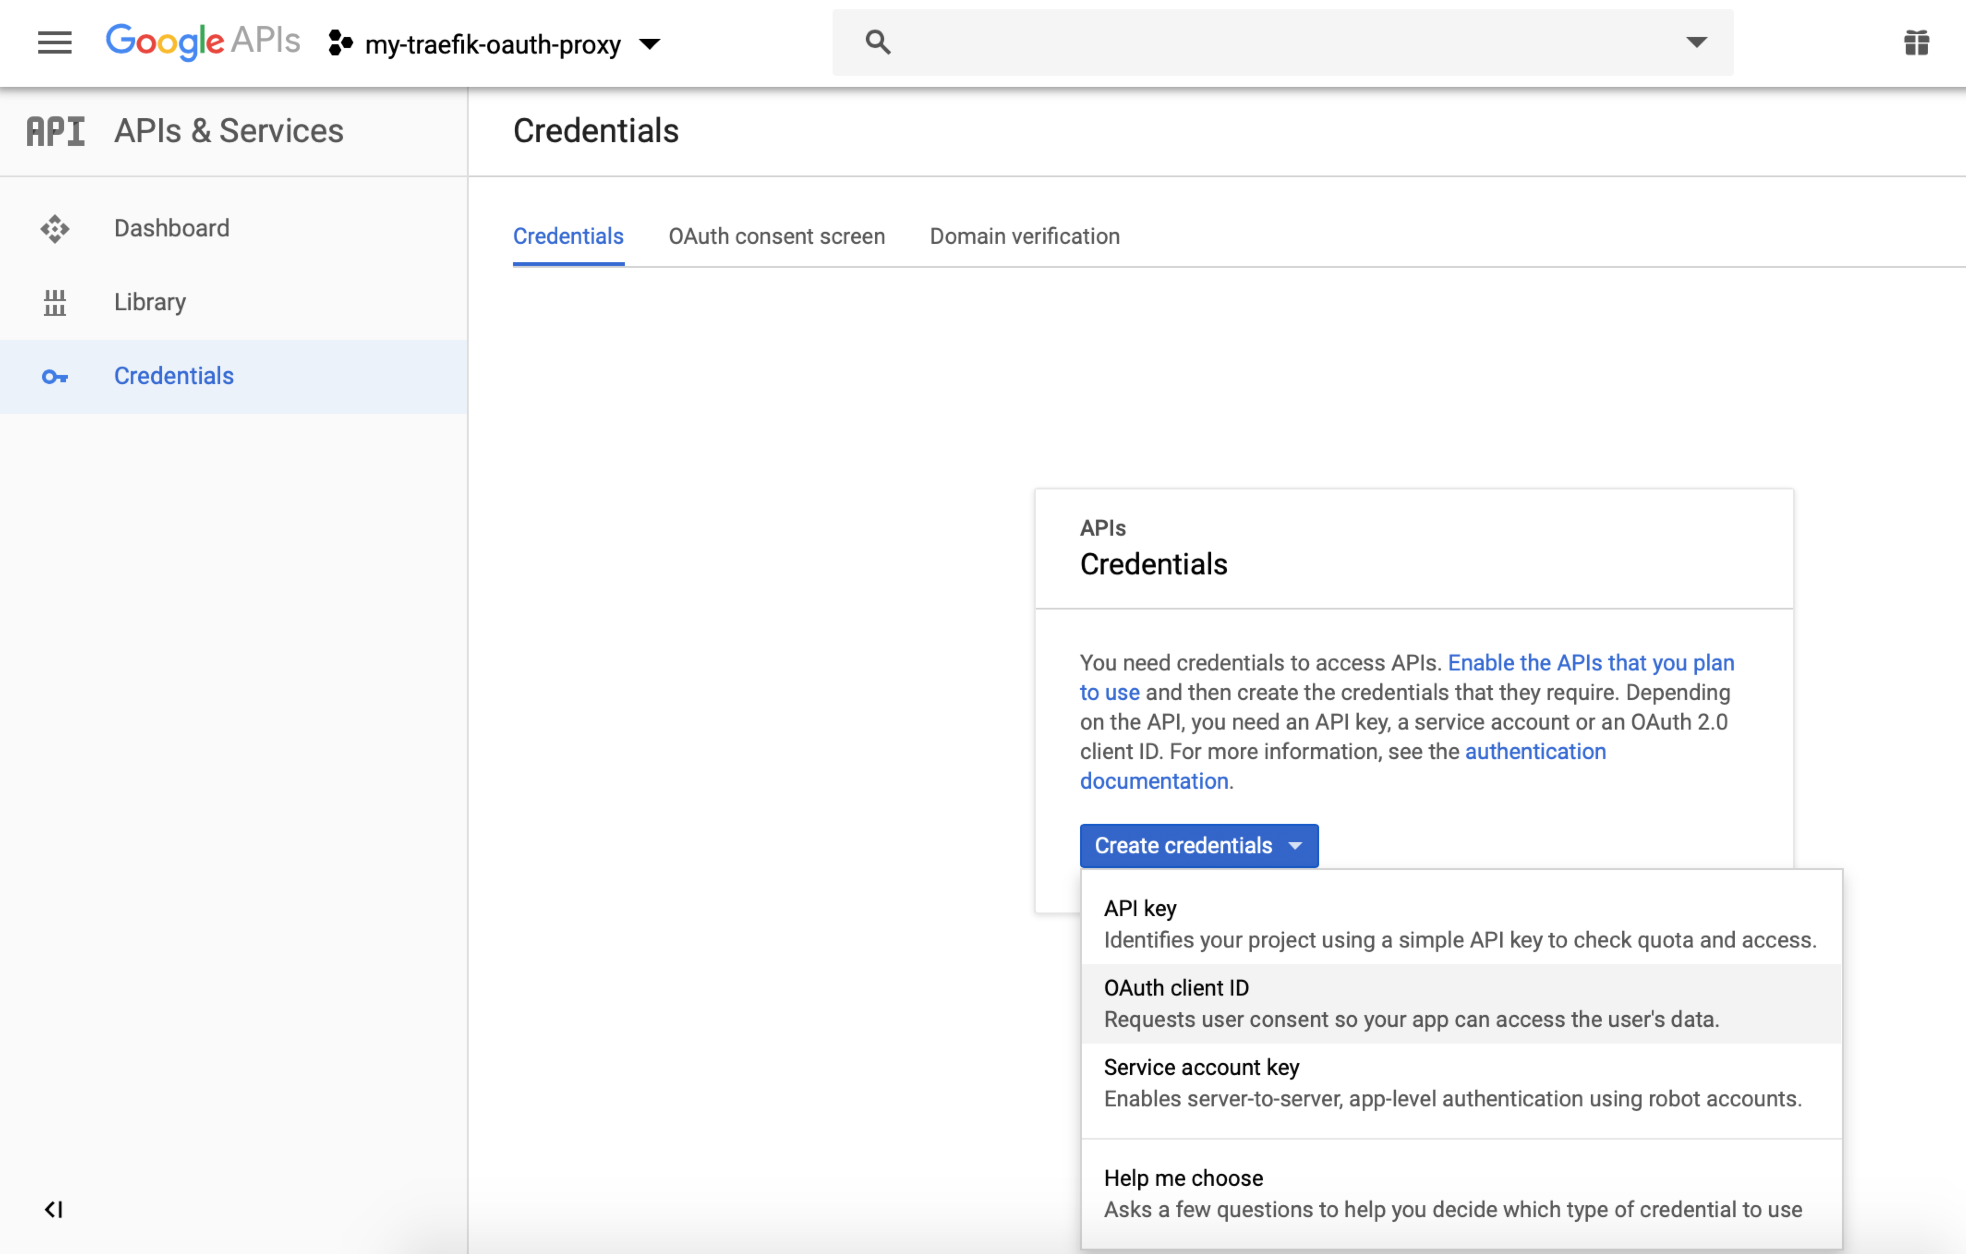Switch to the Domain verification tab
This screenshot has width=1966, height=1254.
[1025, 236]
